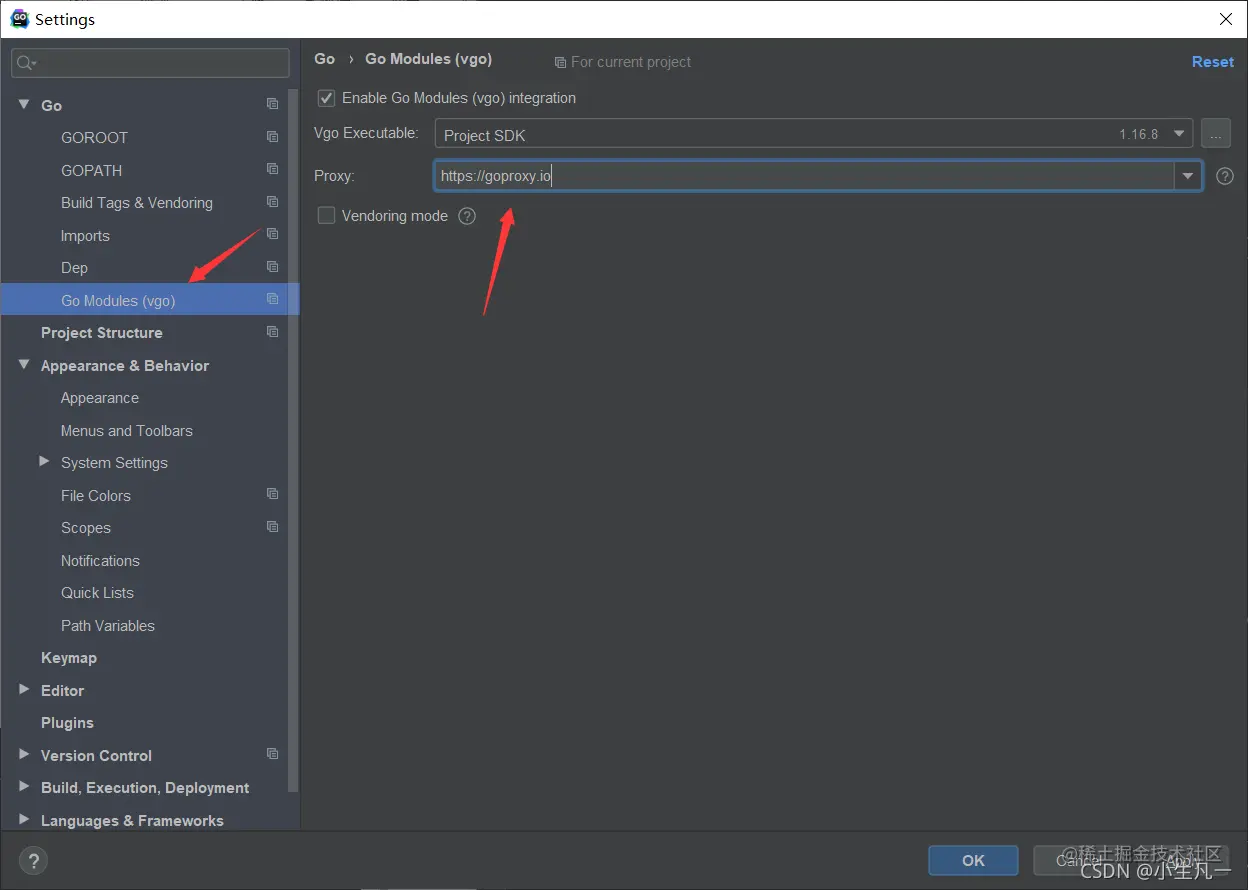Open File Colors settings
Image resolution: width=1248 pixels, height=890 pixels.
tap(96, 496)
